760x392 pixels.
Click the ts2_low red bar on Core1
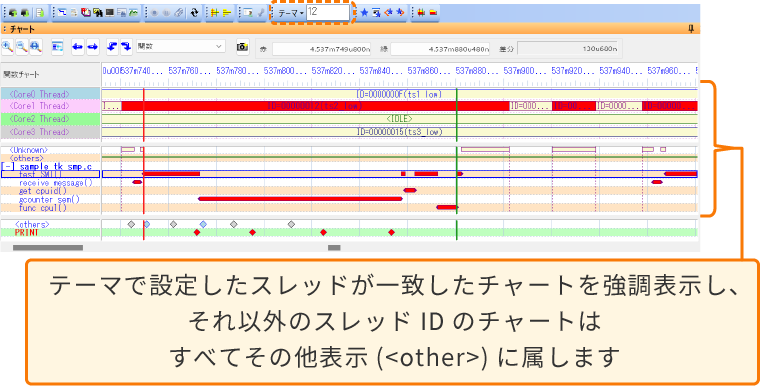click(x=315, y=106)
